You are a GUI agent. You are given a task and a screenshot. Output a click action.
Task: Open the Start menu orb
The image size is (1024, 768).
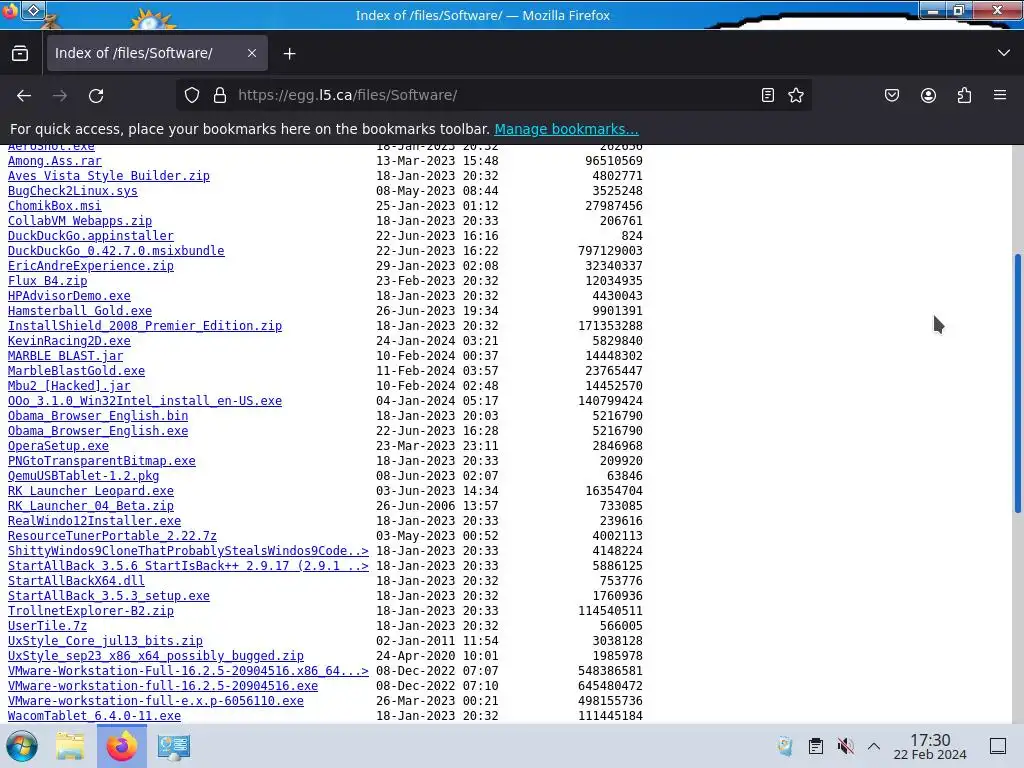pyautogui.click(x=22, y=746)
